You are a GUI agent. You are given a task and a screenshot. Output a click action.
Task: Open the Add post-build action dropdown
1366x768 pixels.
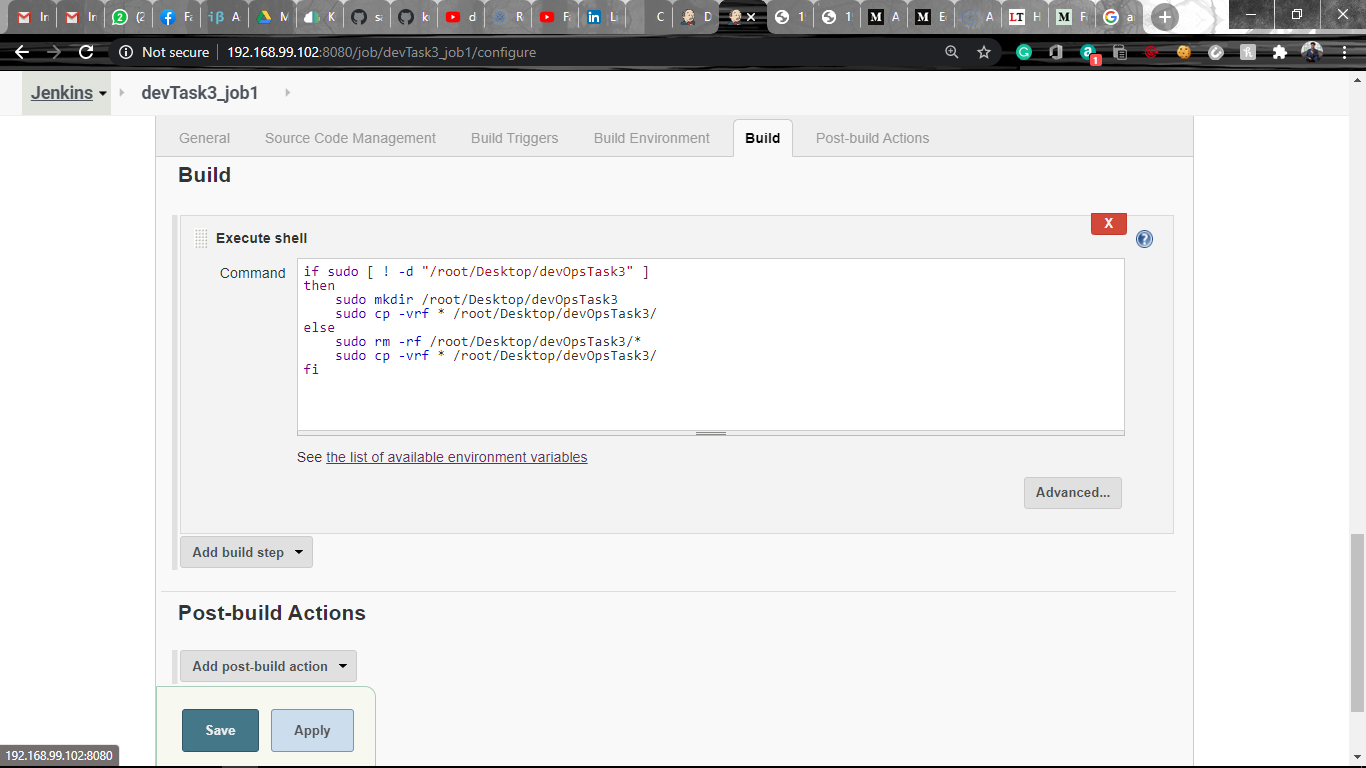[x=267, y=665]
